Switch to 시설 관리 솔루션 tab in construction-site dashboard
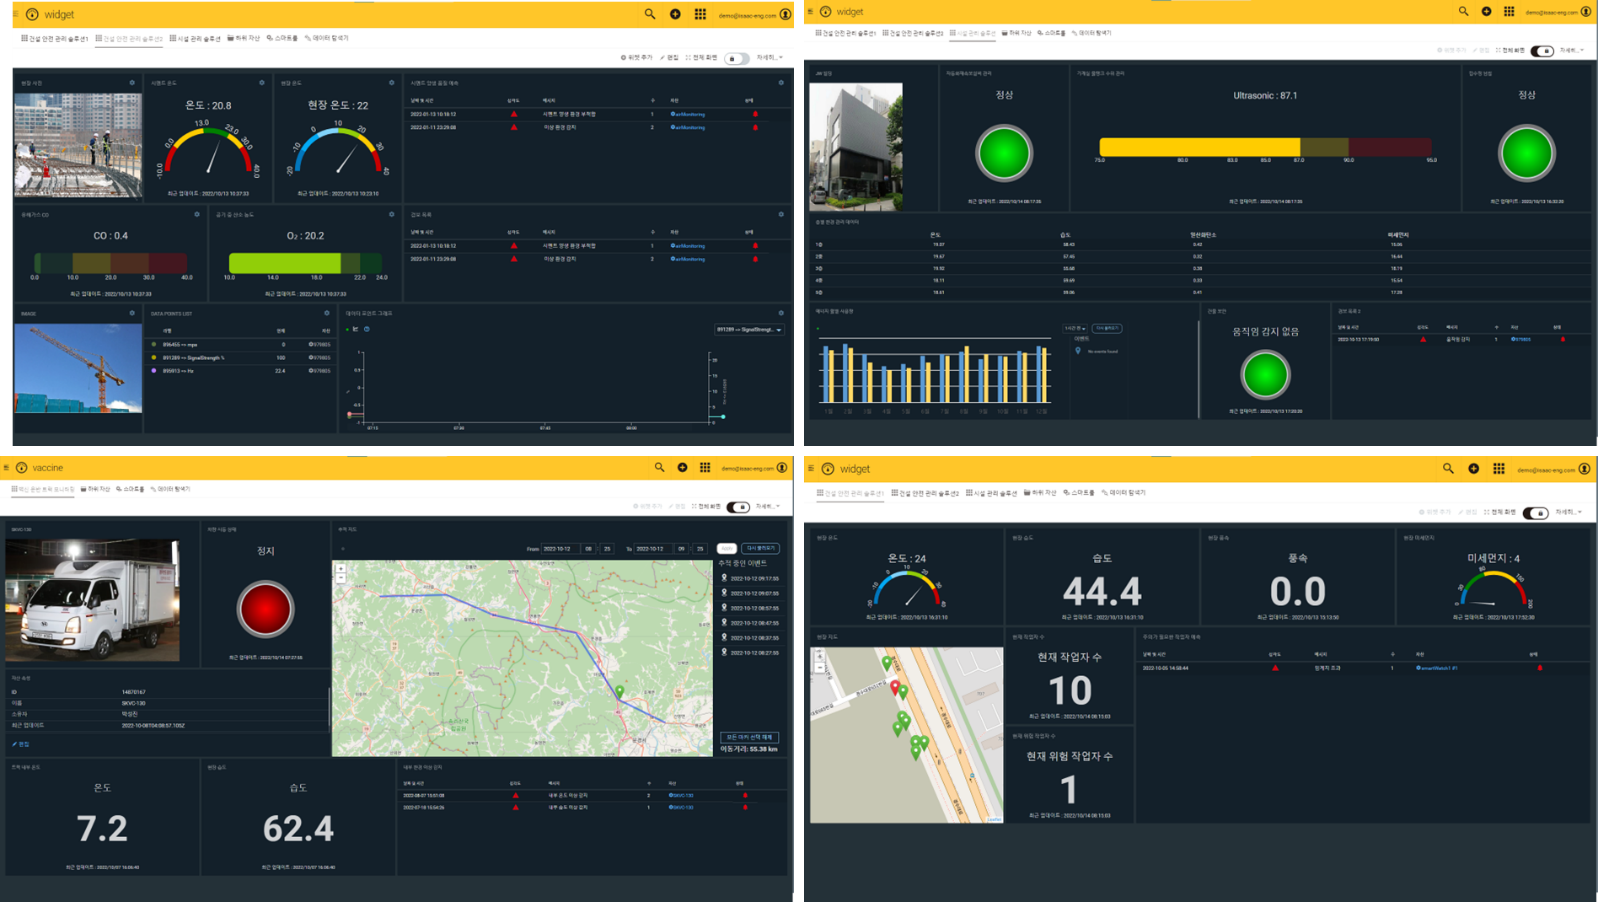The image size is (1598, 902). (x=196, y=38)
